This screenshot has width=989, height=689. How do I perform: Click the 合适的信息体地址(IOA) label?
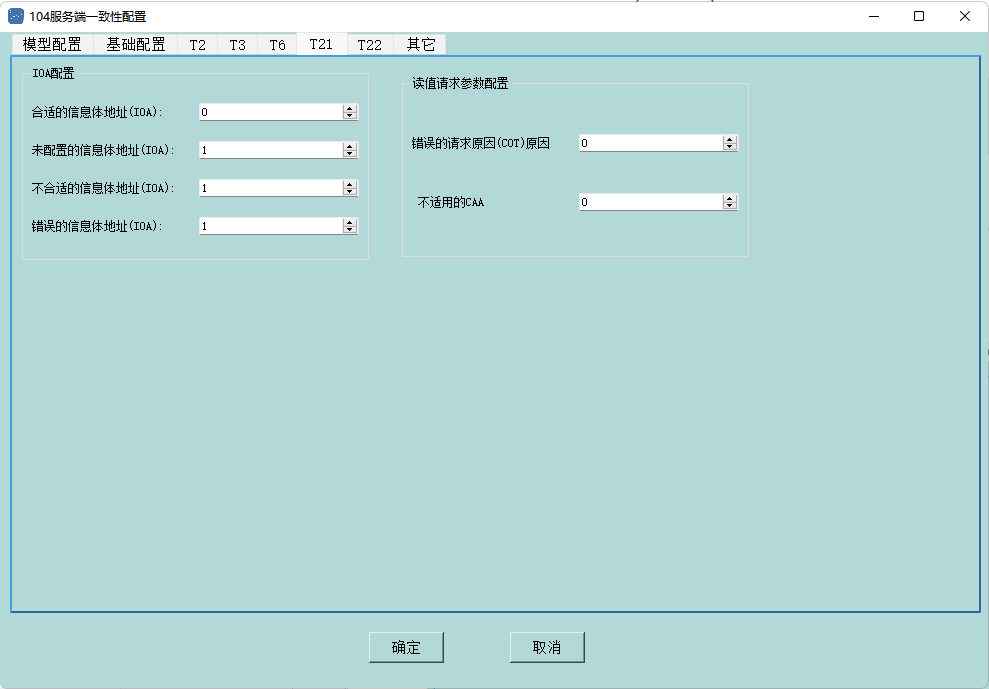click(97, 112)
